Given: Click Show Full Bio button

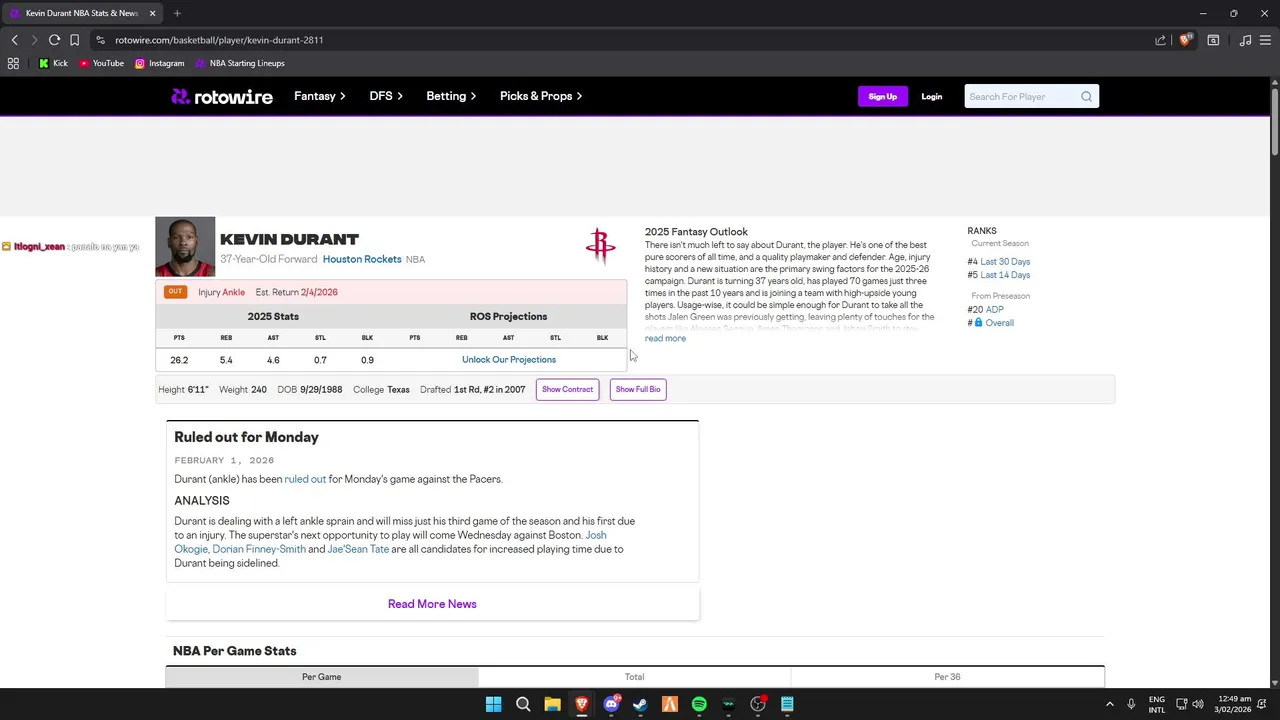Looking at the screenshot, I should click(638, 389).
